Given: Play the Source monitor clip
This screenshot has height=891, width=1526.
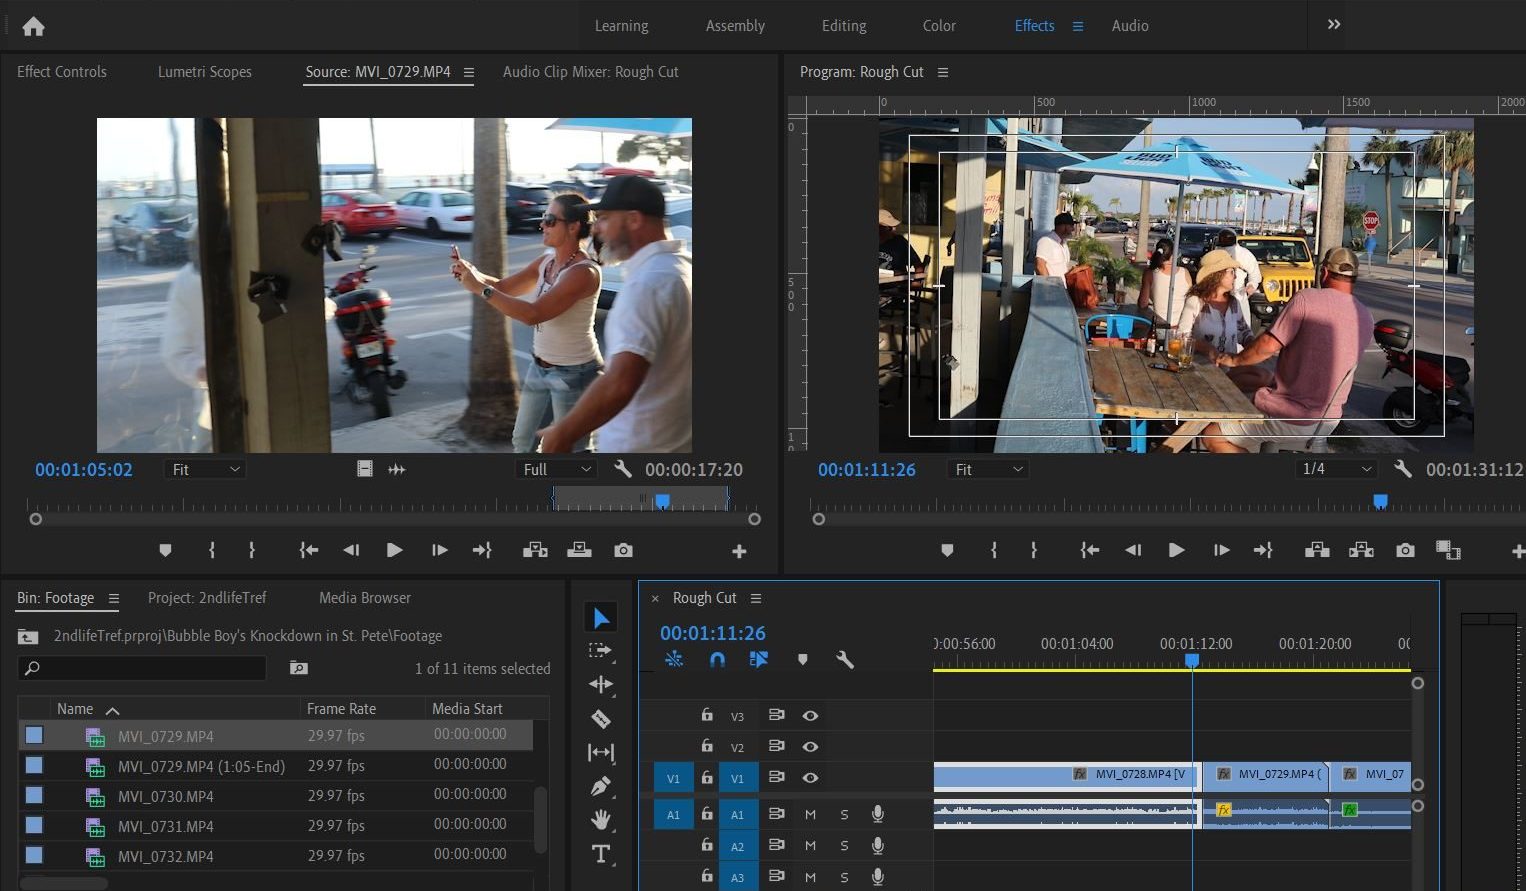Looking at the screenshot, I should pos(394,550).
